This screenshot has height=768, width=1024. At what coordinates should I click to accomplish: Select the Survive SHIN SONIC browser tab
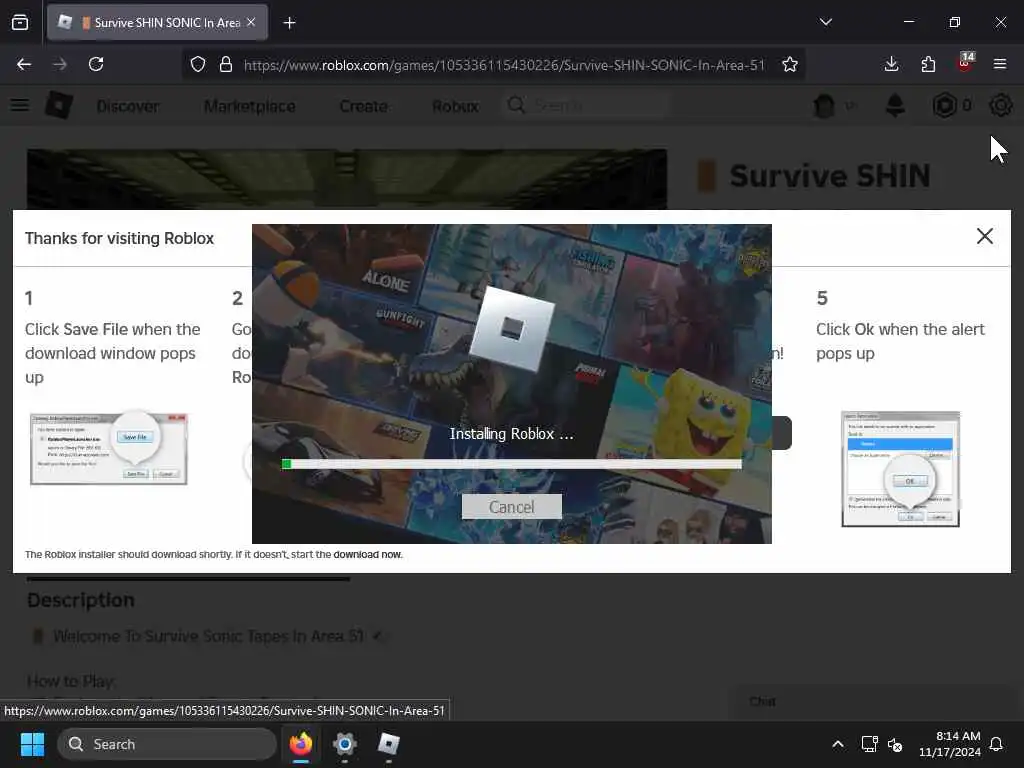(157, 22)
